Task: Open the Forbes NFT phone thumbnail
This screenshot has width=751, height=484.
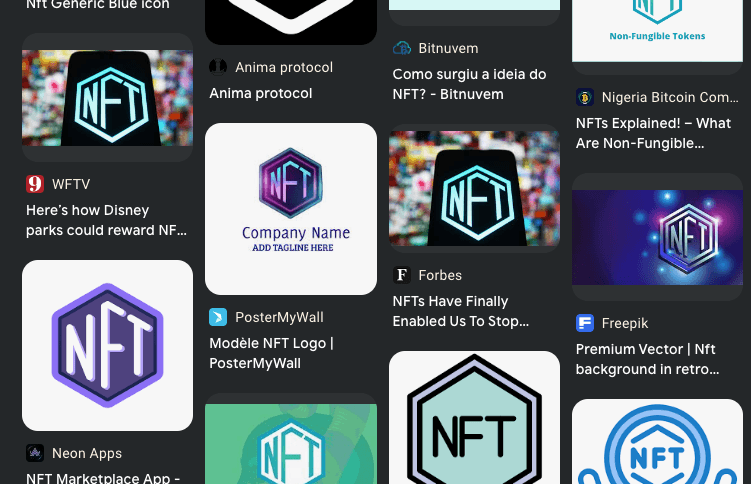Action: click(474, 189)
